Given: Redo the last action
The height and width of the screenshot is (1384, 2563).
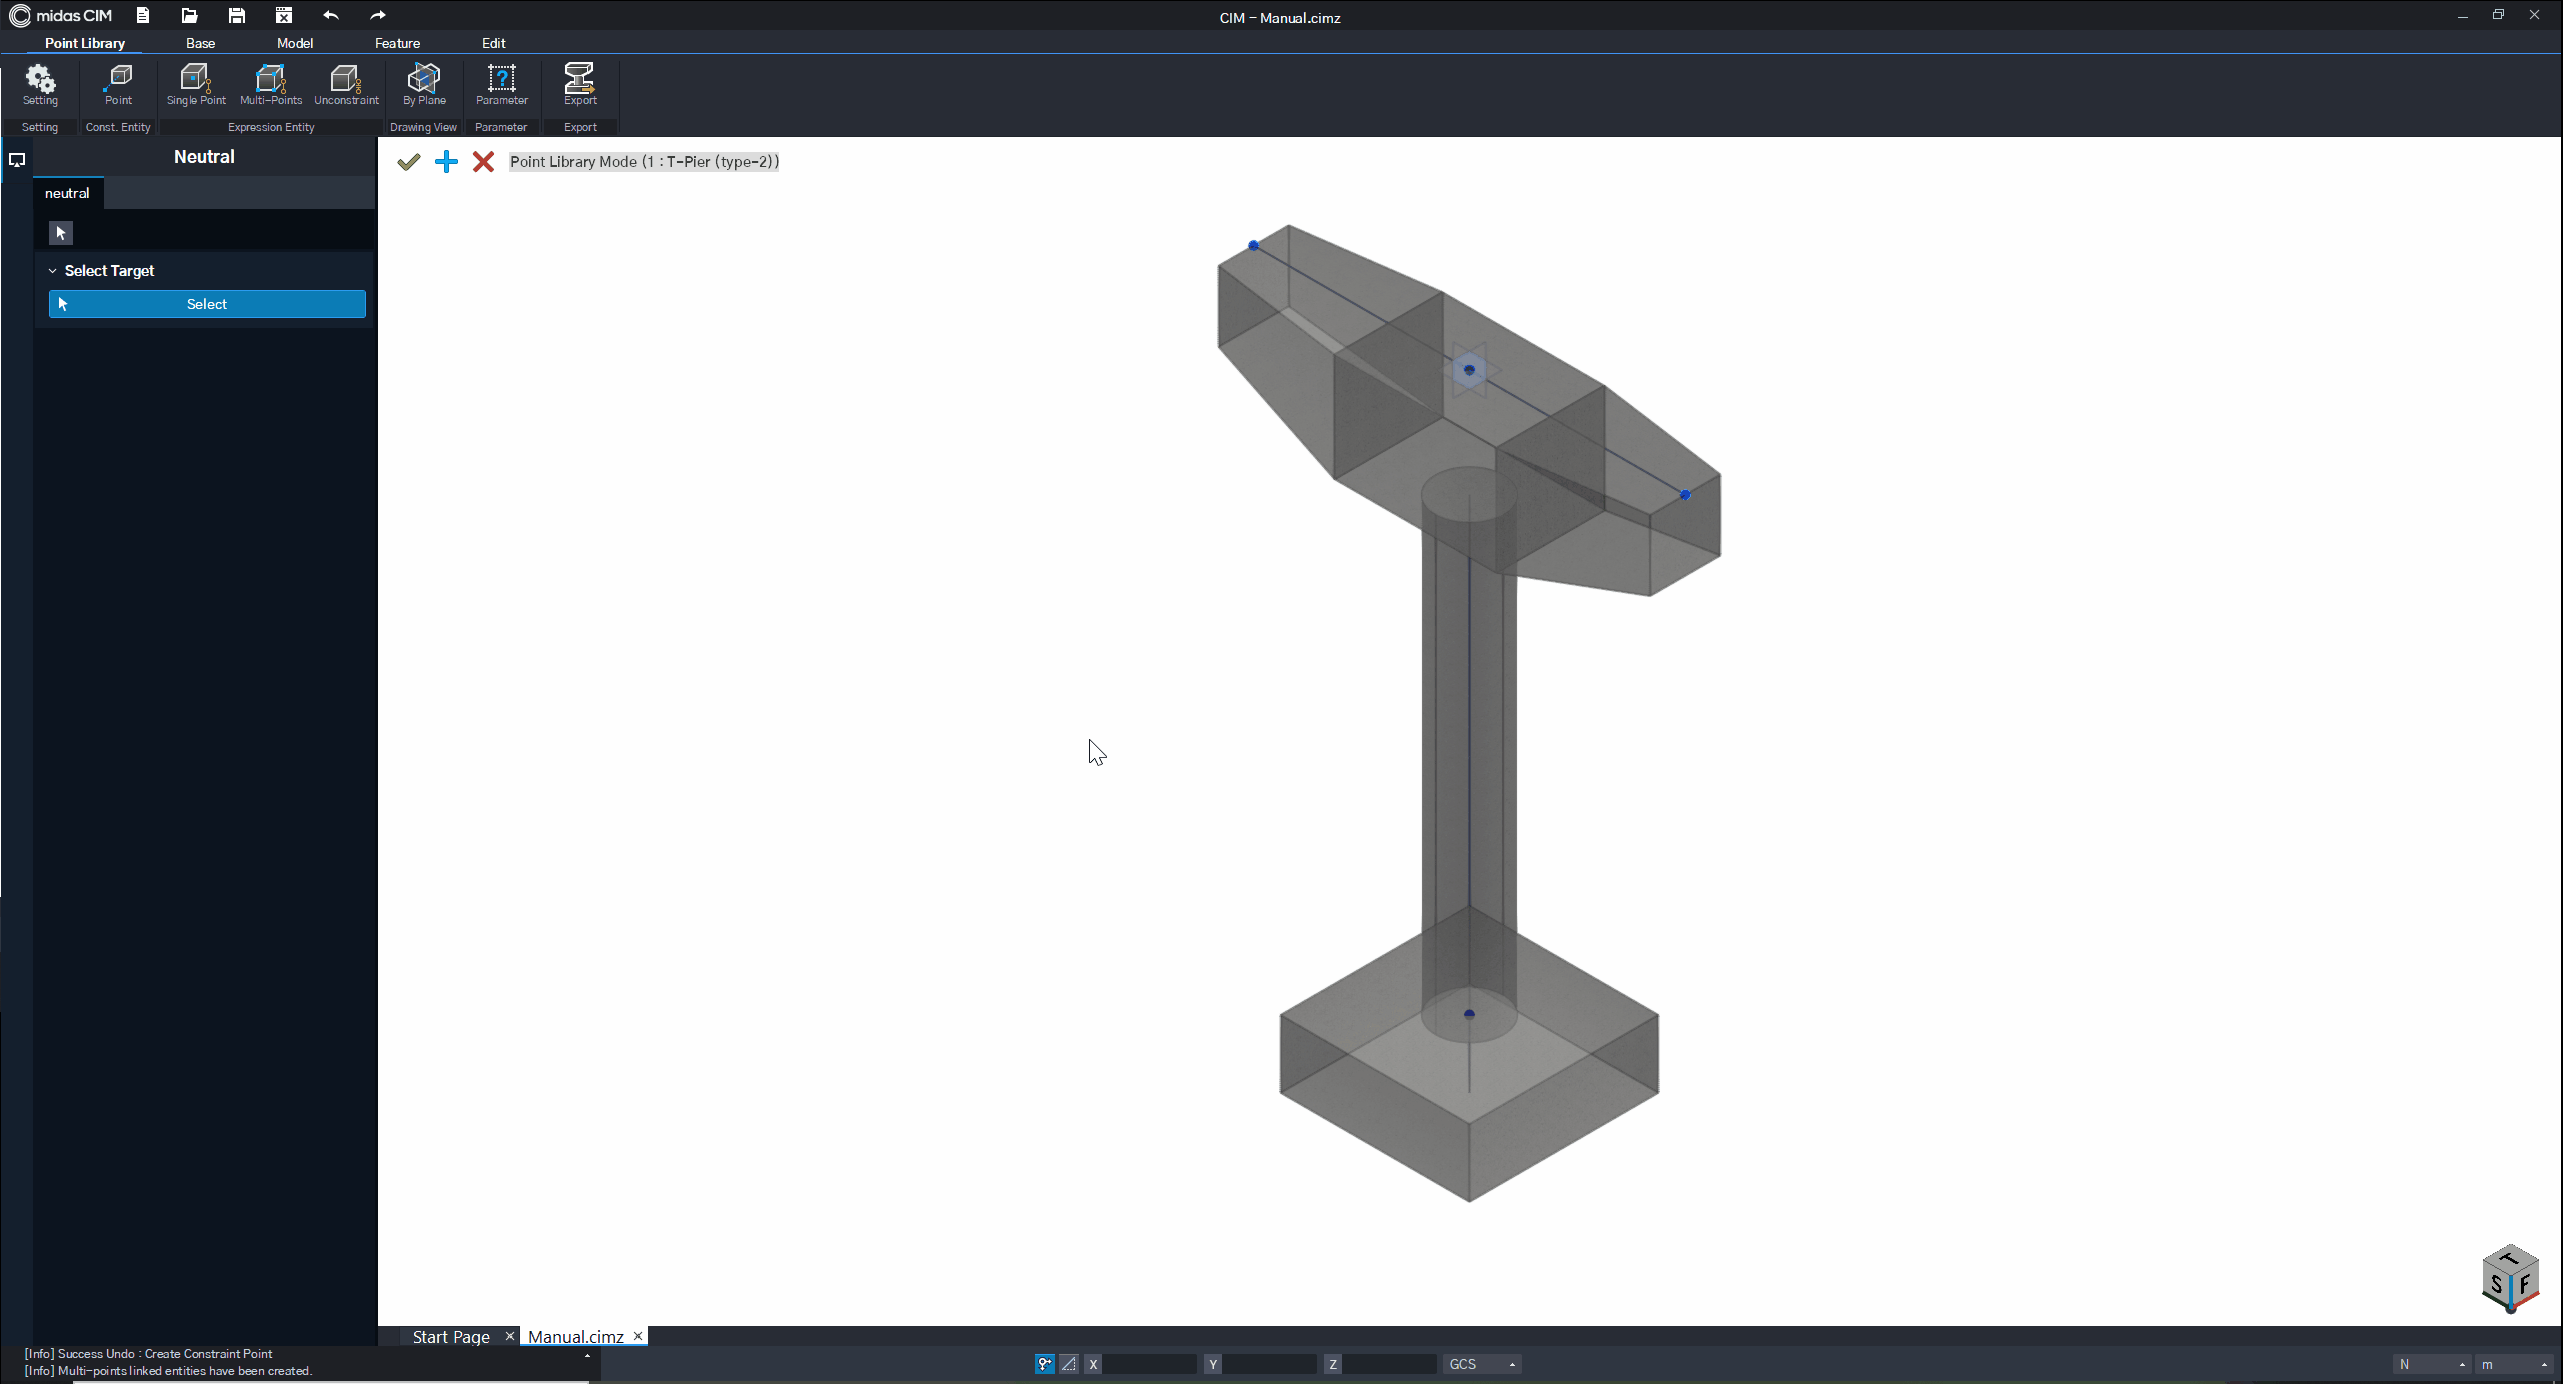Looking at the screenshot, I should coord(378,15).
